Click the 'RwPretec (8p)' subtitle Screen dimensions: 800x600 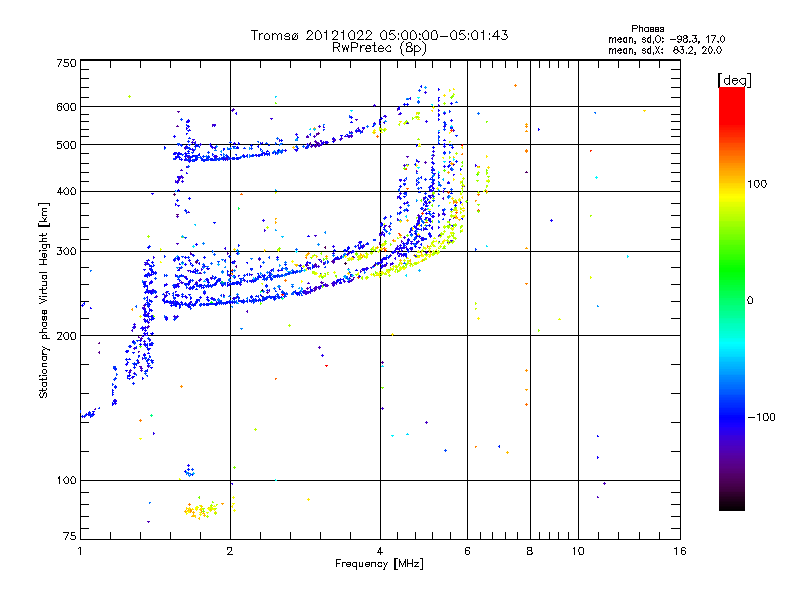(x=379, y=48)
